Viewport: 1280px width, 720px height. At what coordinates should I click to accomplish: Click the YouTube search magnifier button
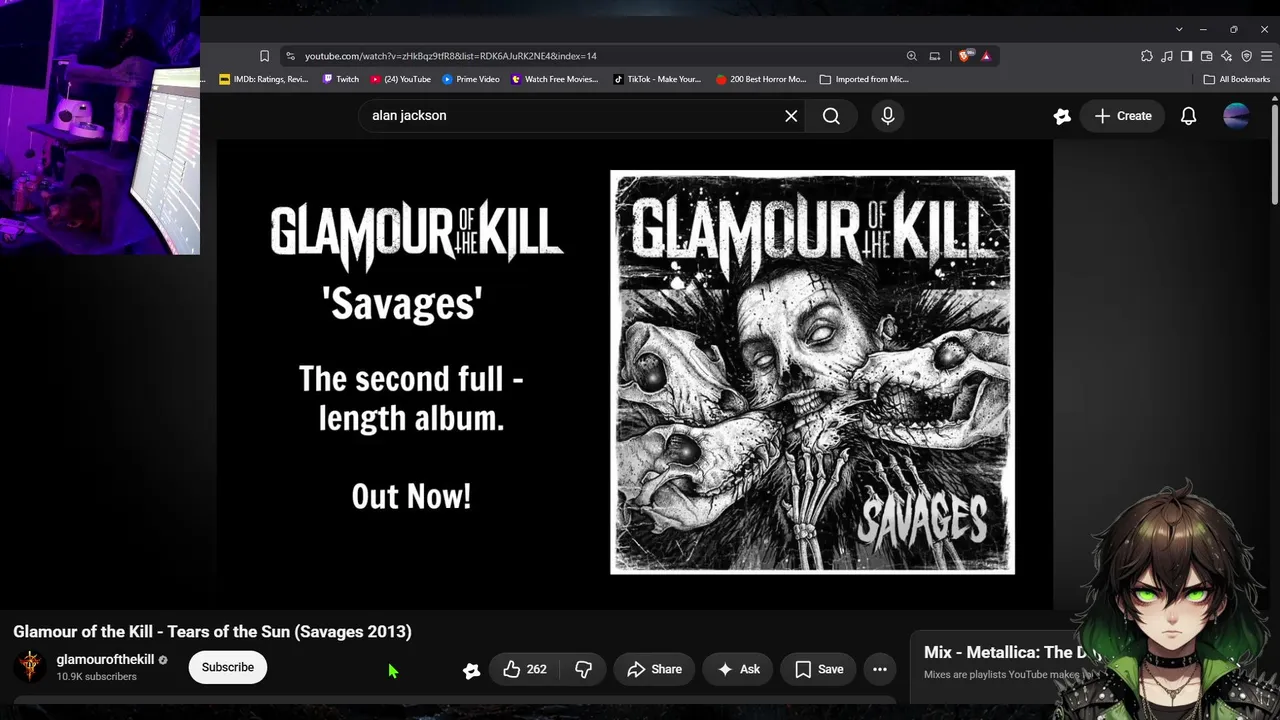click(831, 116)
